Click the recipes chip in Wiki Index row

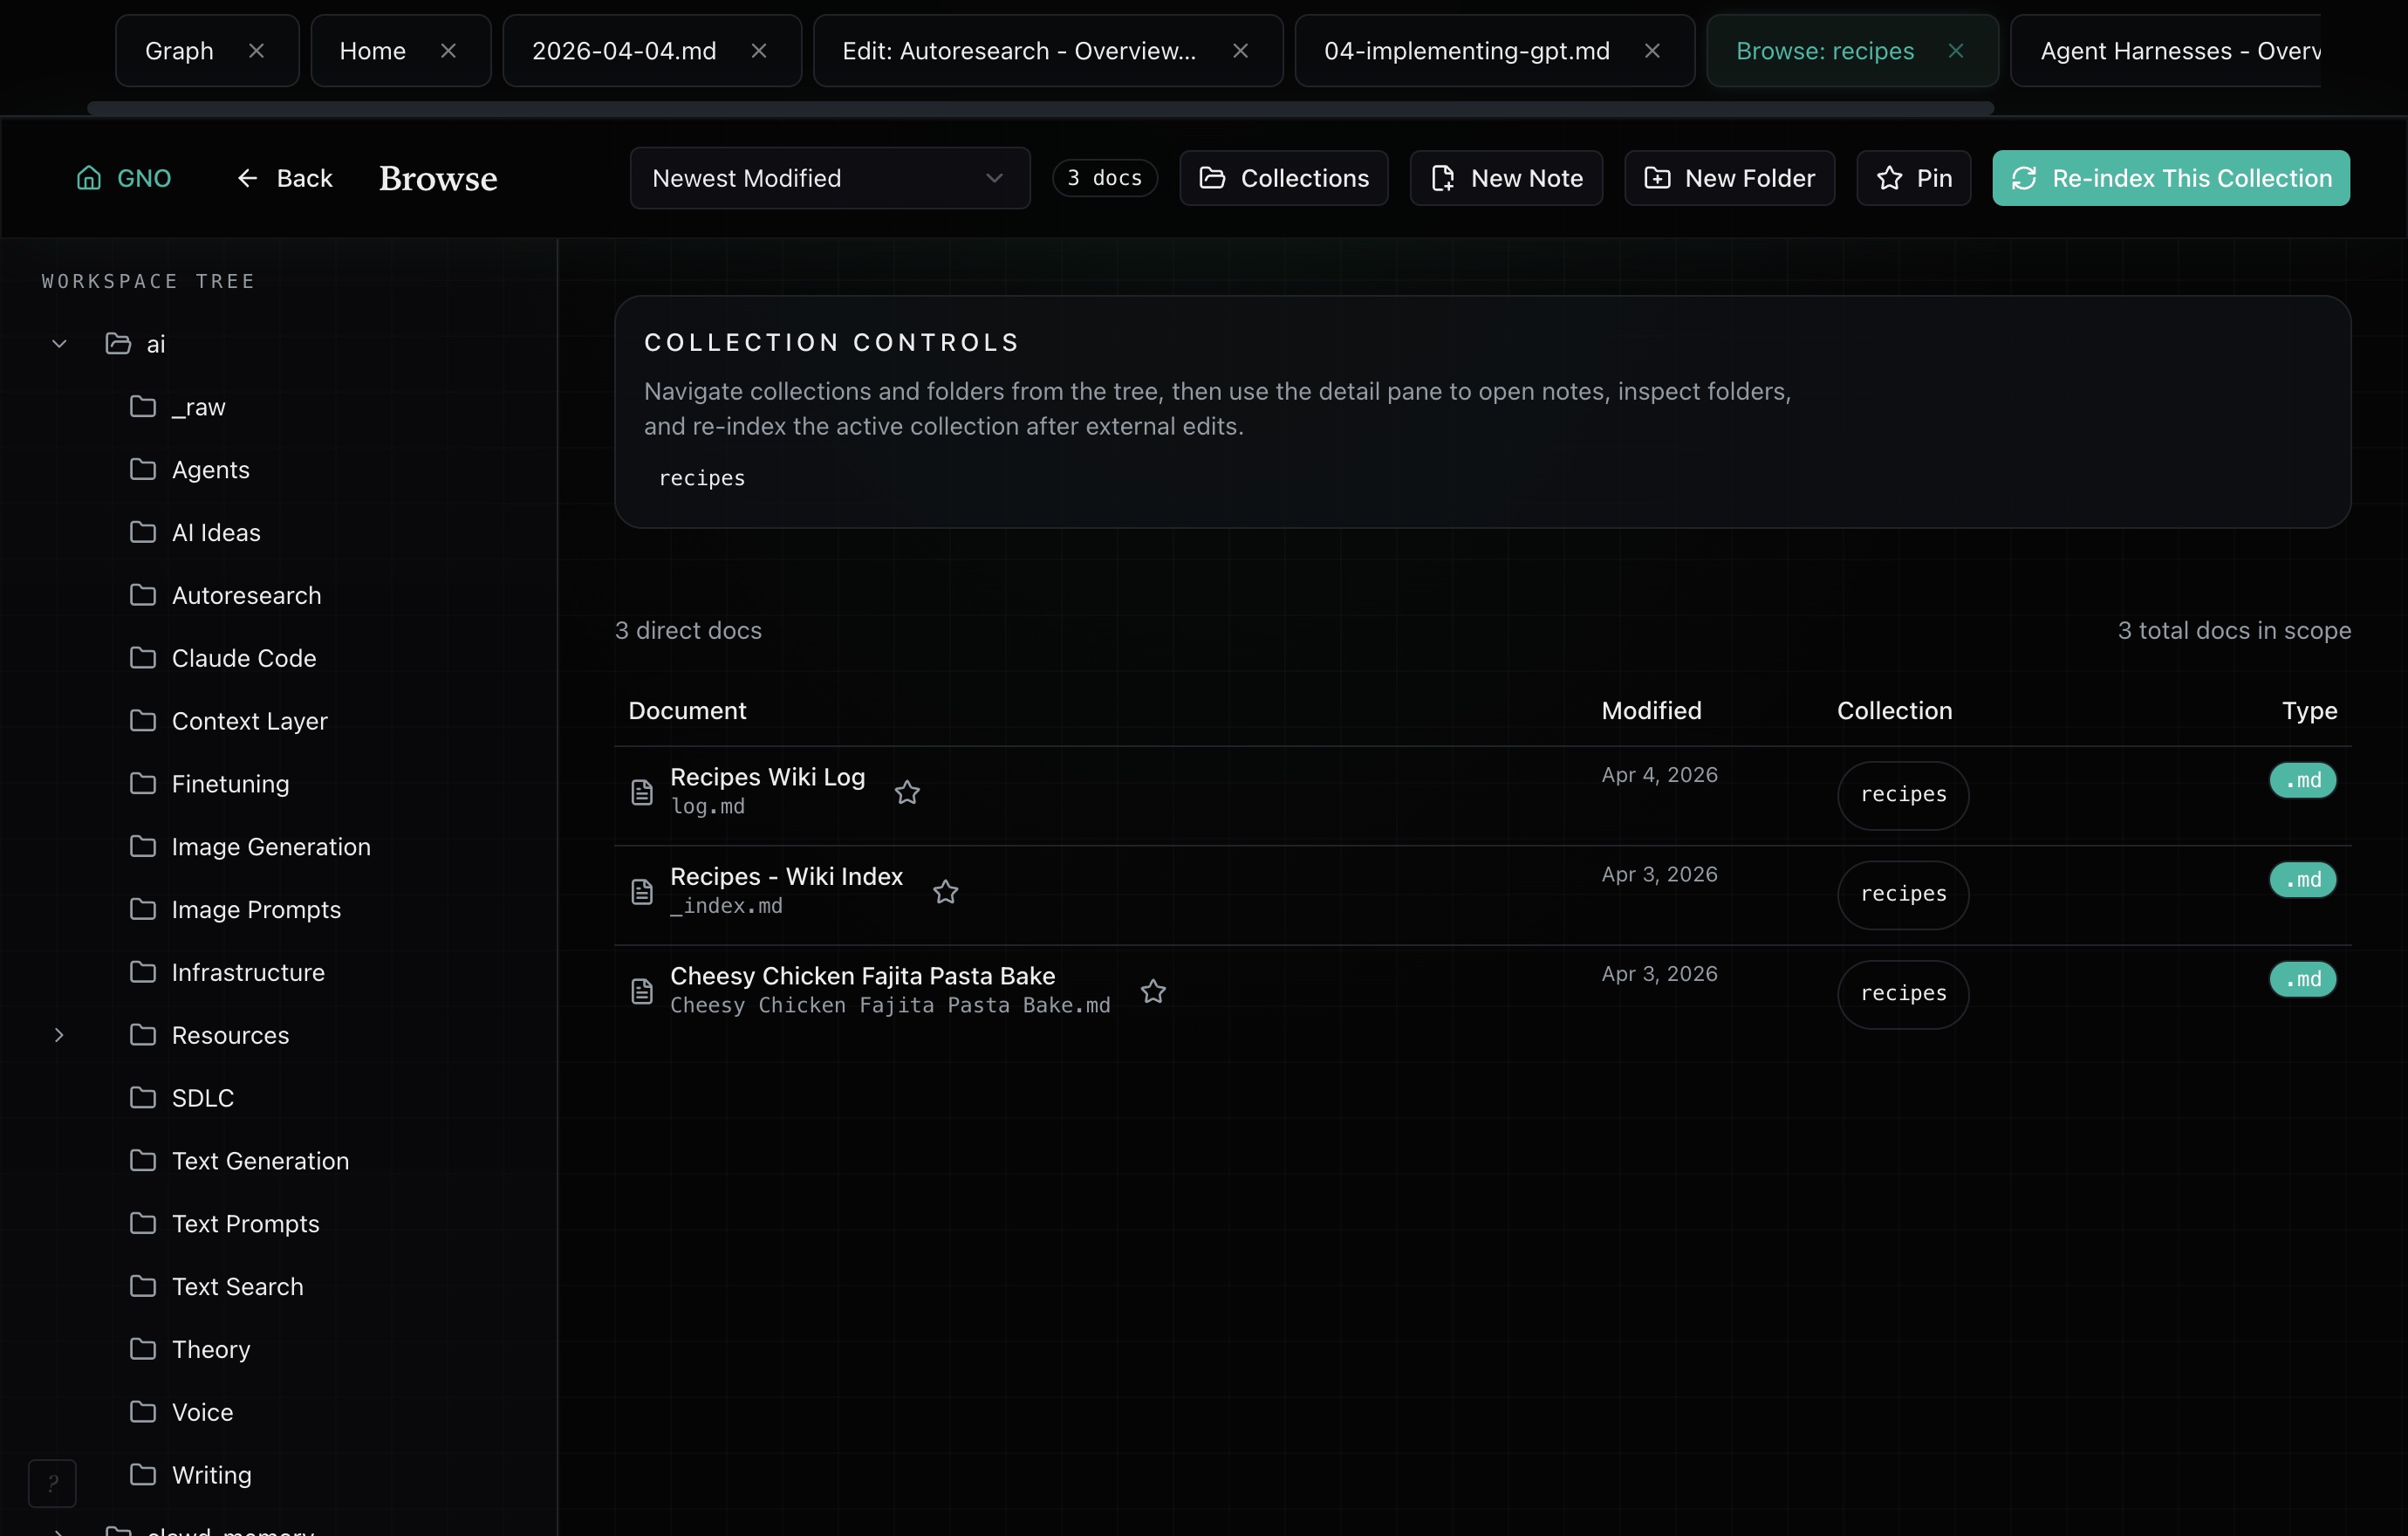1903,895
